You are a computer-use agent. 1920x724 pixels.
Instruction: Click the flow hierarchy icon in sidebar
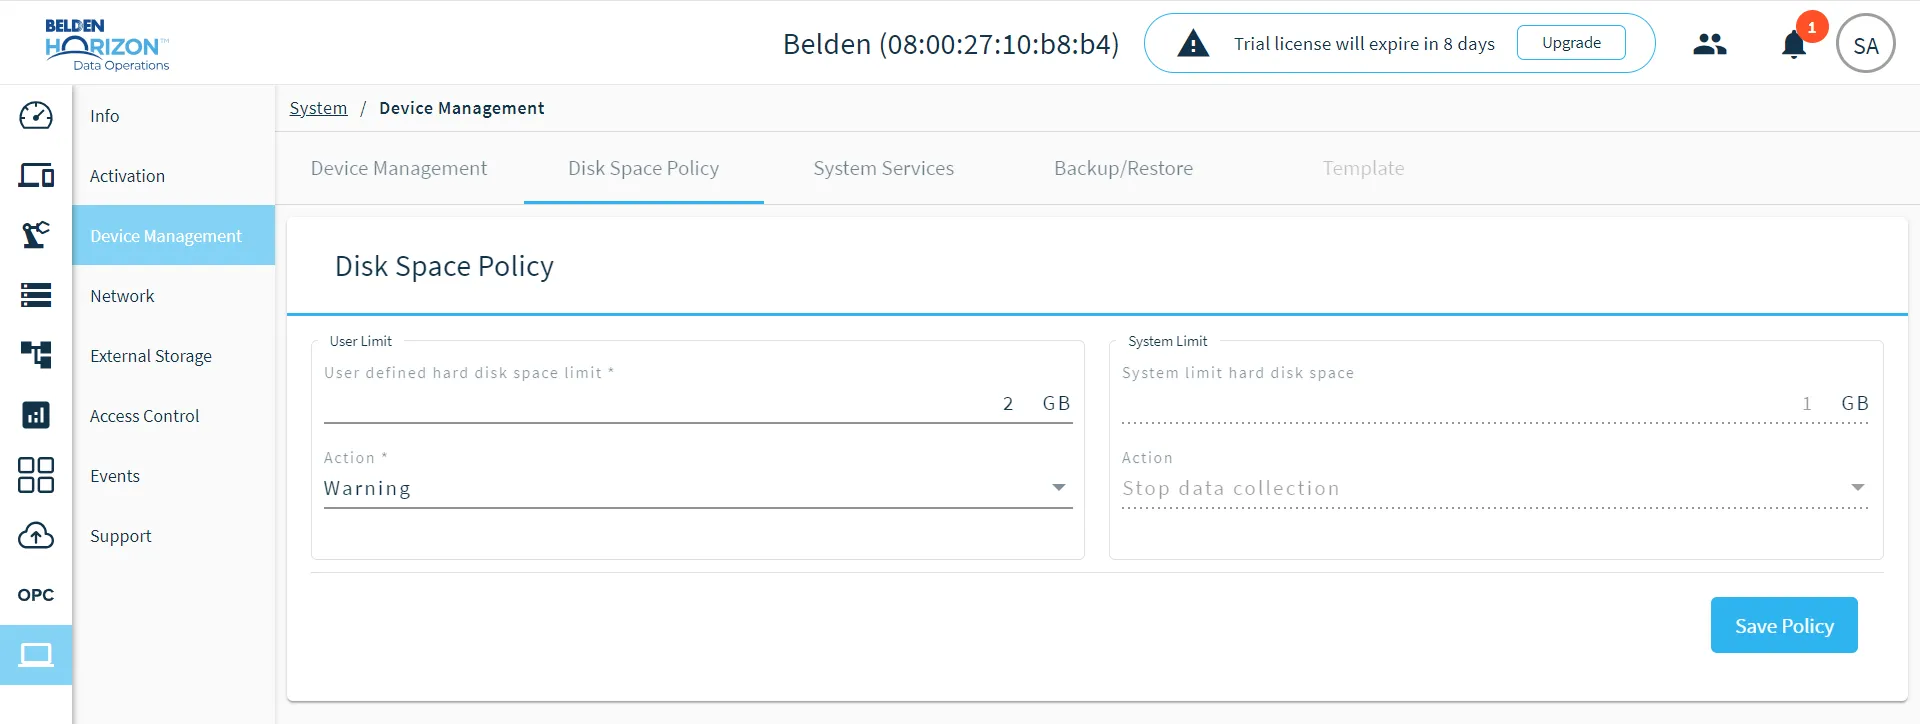pos(36,355)
